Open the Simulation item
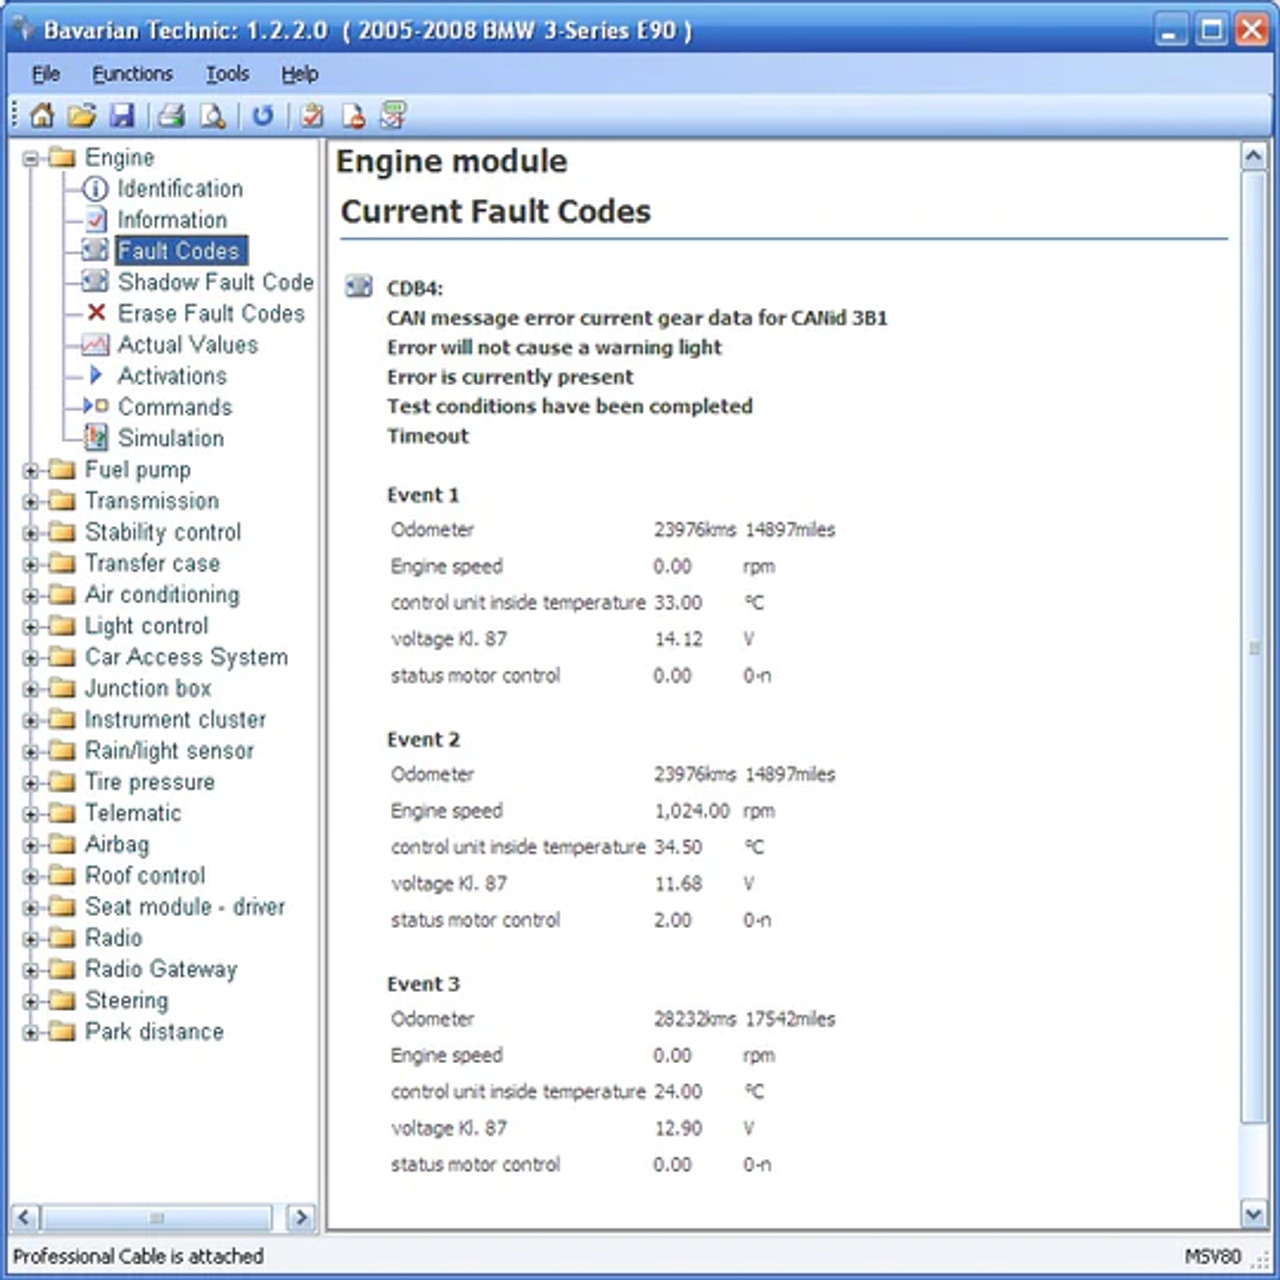 tap(171, 438)
